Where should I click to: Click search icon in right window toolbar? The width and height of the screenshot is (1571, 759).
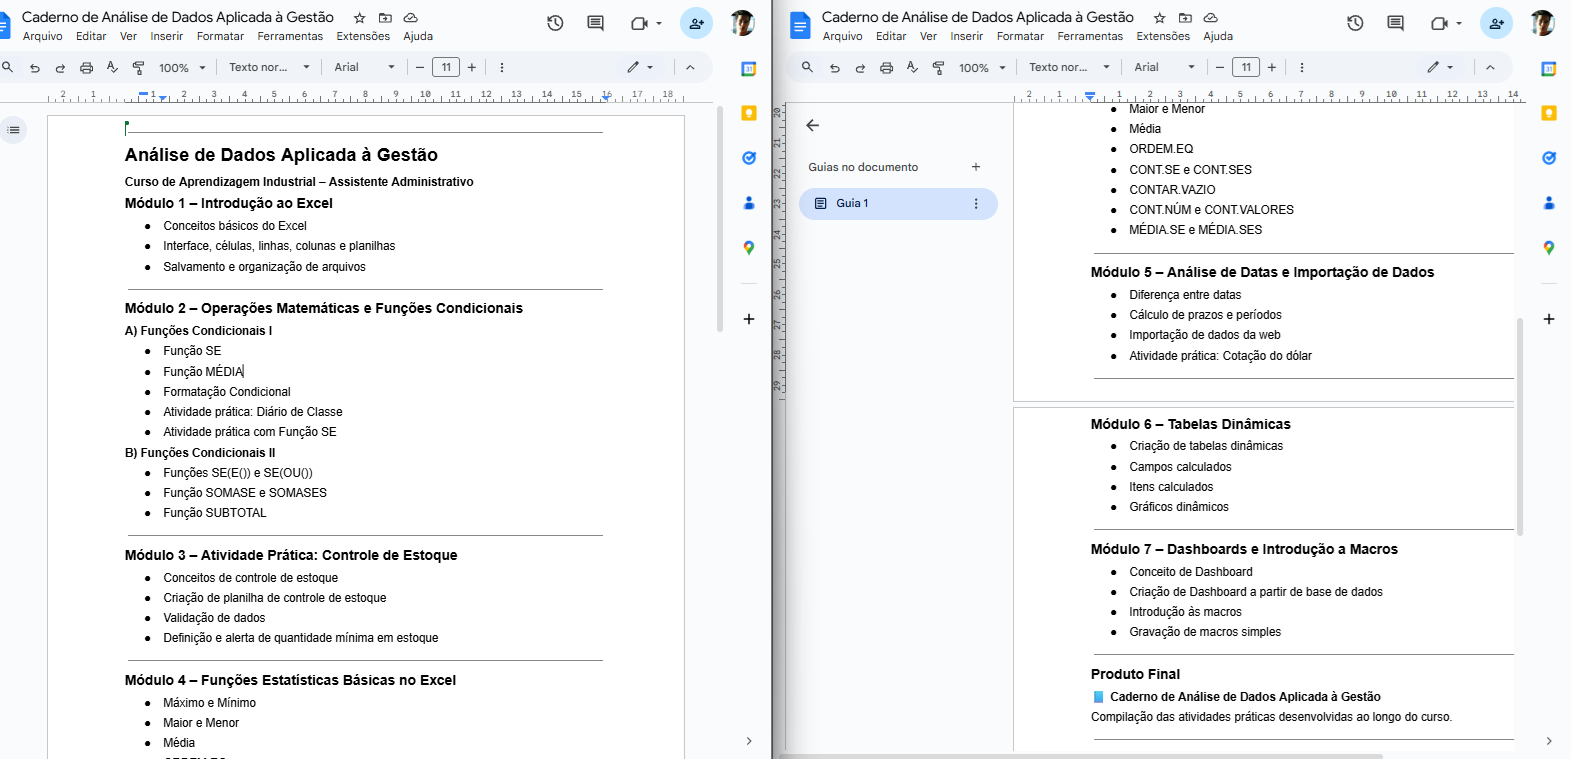(x=808, y=67)
